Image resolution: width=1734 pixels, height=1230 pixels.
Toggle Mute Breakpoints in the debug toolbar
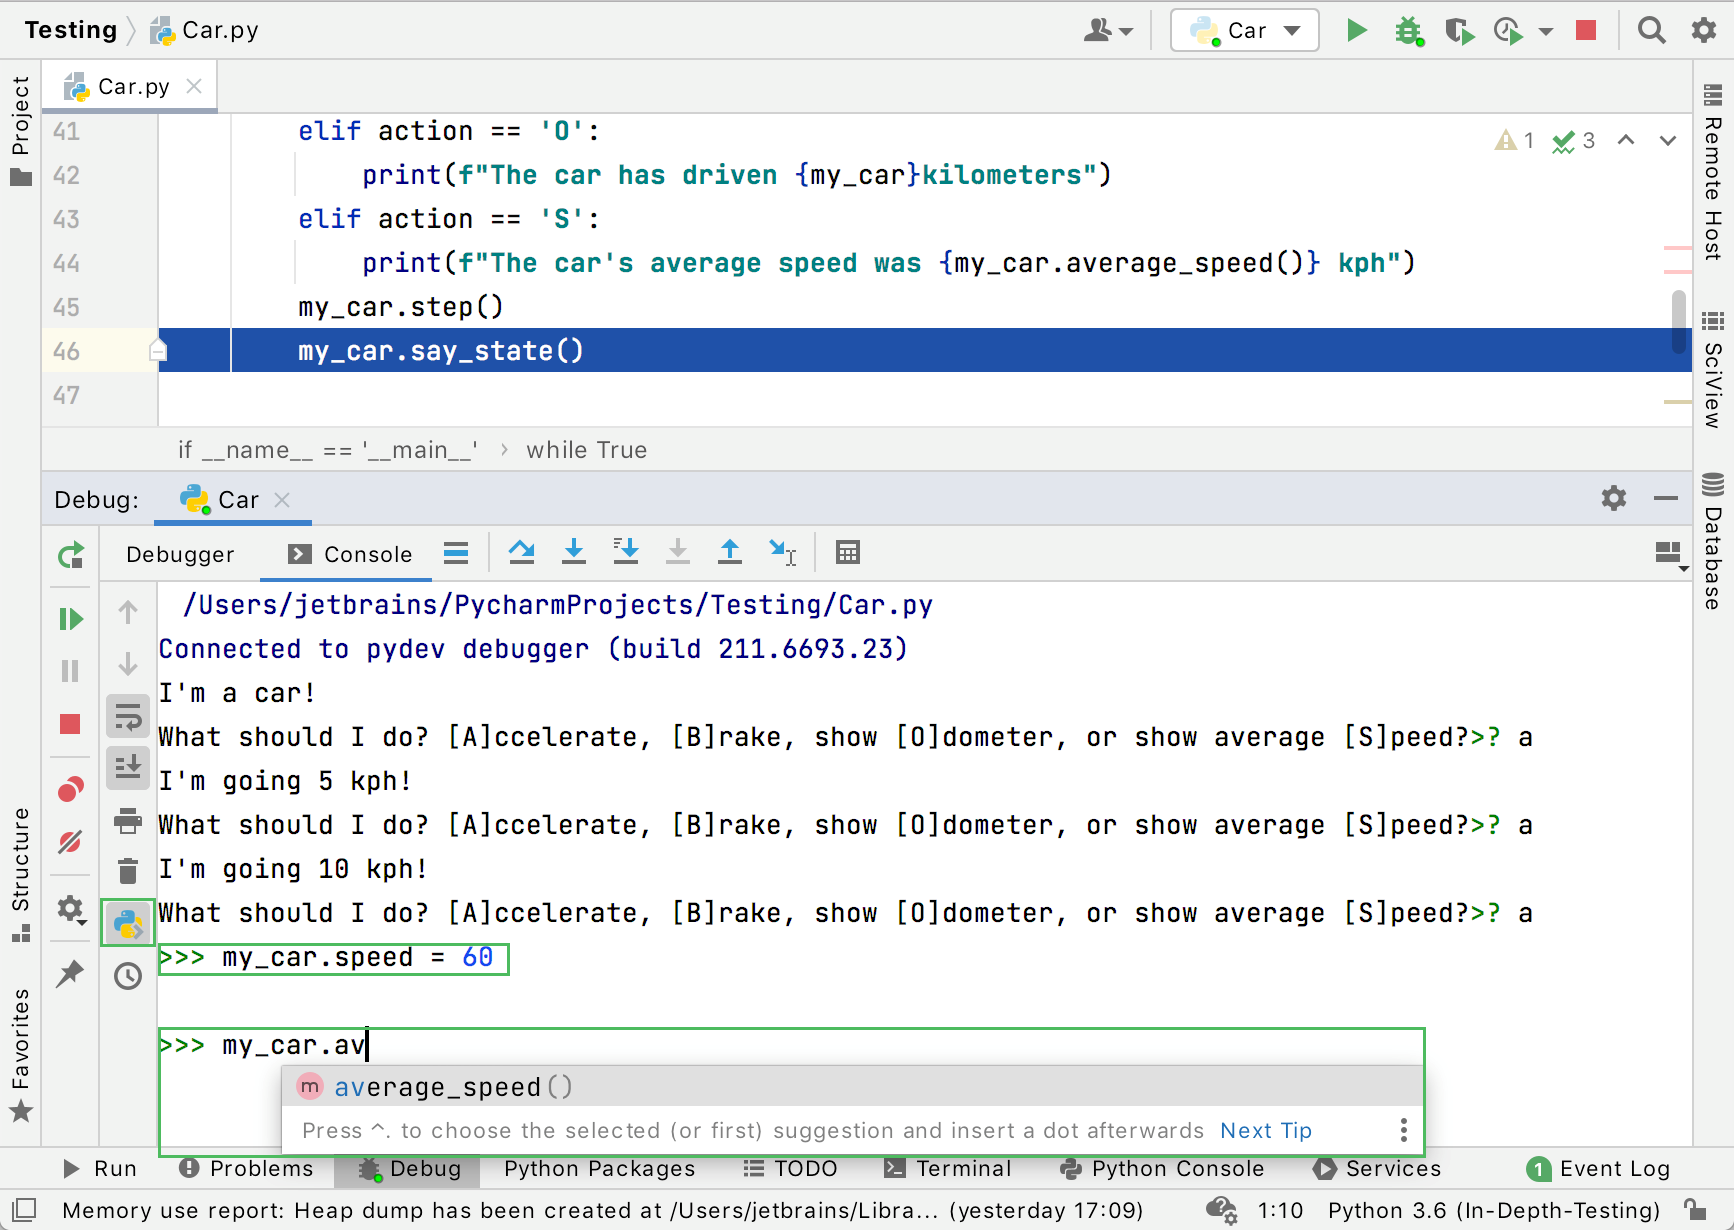70,842
